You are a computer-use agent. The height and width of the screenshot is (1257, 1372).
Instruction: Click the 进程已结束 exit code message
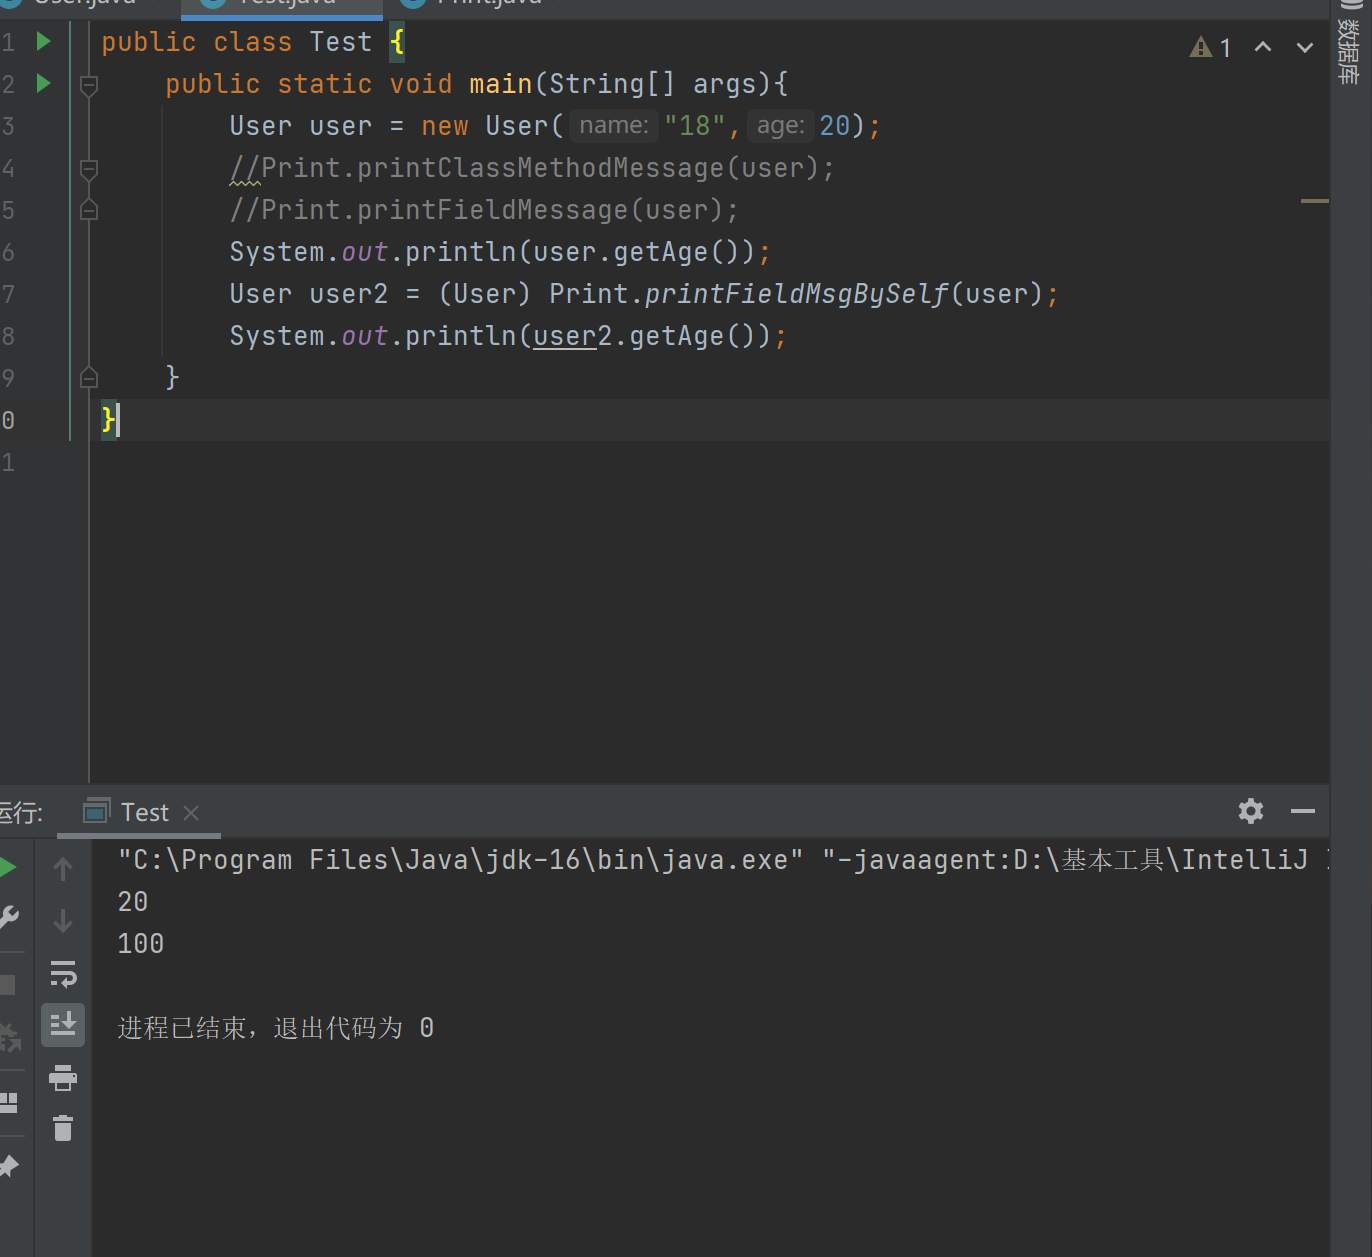276,1028
